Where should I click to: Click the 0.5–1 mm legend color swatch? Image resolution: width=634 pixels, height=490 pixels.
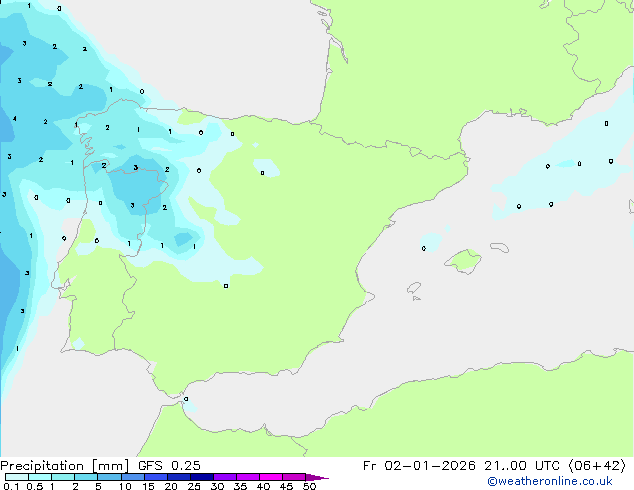[40, 477]
